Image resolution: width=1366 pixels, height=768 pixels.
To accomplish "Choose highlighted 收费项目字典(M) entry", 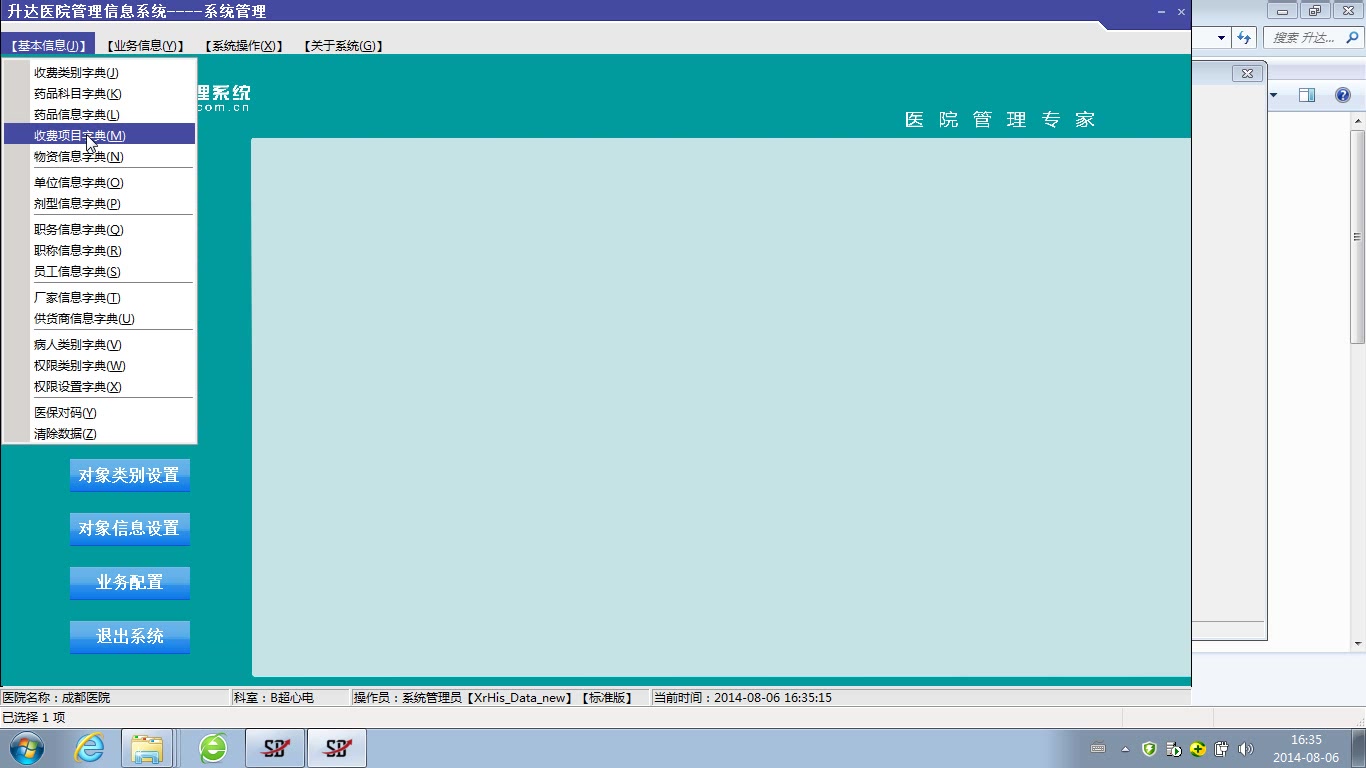I will [x=99, y=135].
